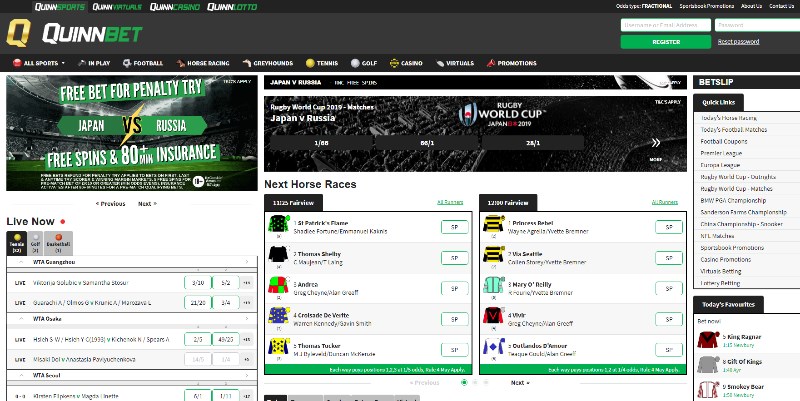Image resolution: width=800 pixels, height=401 pixels.
Task: Click Next under the promo banner
Action: pyautogui.click(x=147, y=204)
